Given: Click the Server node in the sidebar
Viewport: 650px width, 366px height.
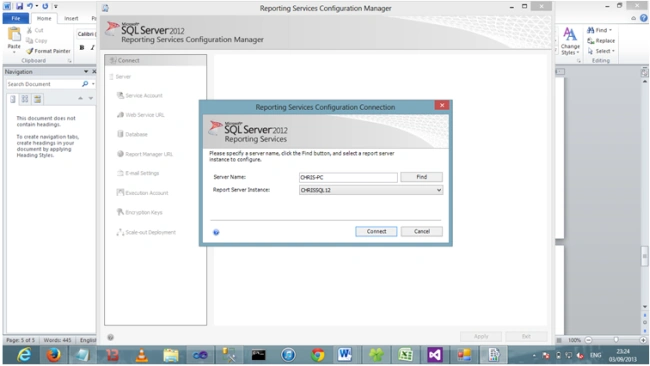Looking at the screenshot, I should click(x=123, y=77).
